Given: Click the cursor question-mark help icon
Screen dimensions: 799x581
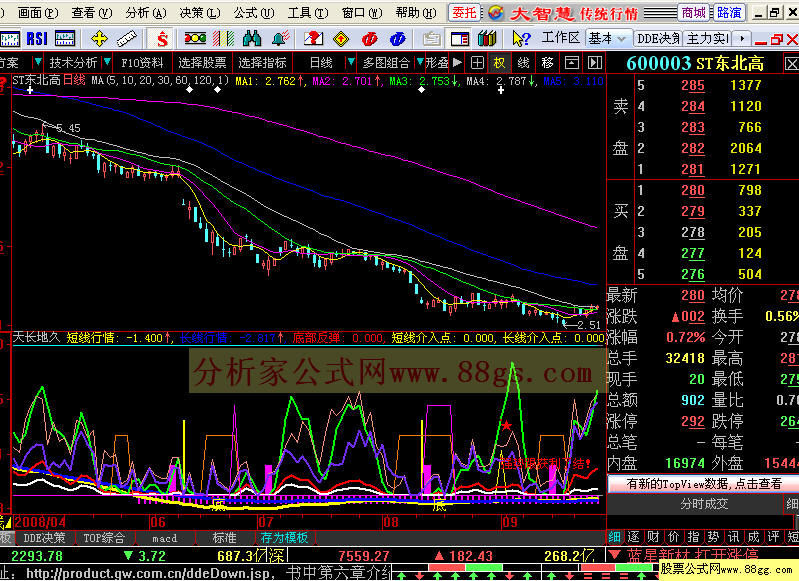Looking at the screenshot, I should tap(521, 39).
